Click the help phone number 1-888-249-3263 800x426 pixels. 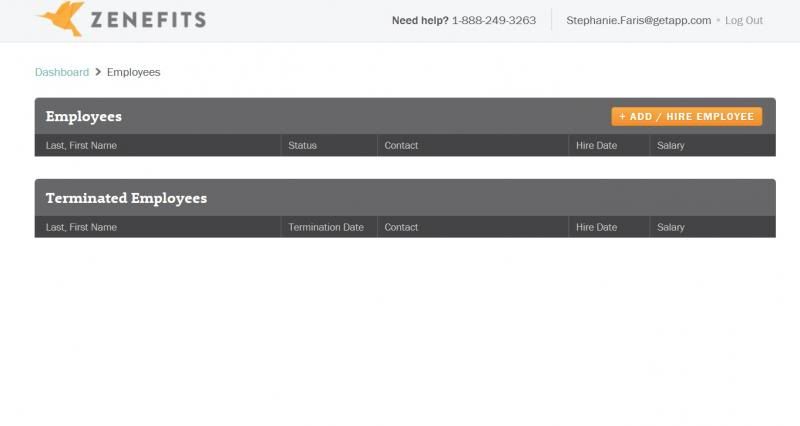(x=494, y=20)
